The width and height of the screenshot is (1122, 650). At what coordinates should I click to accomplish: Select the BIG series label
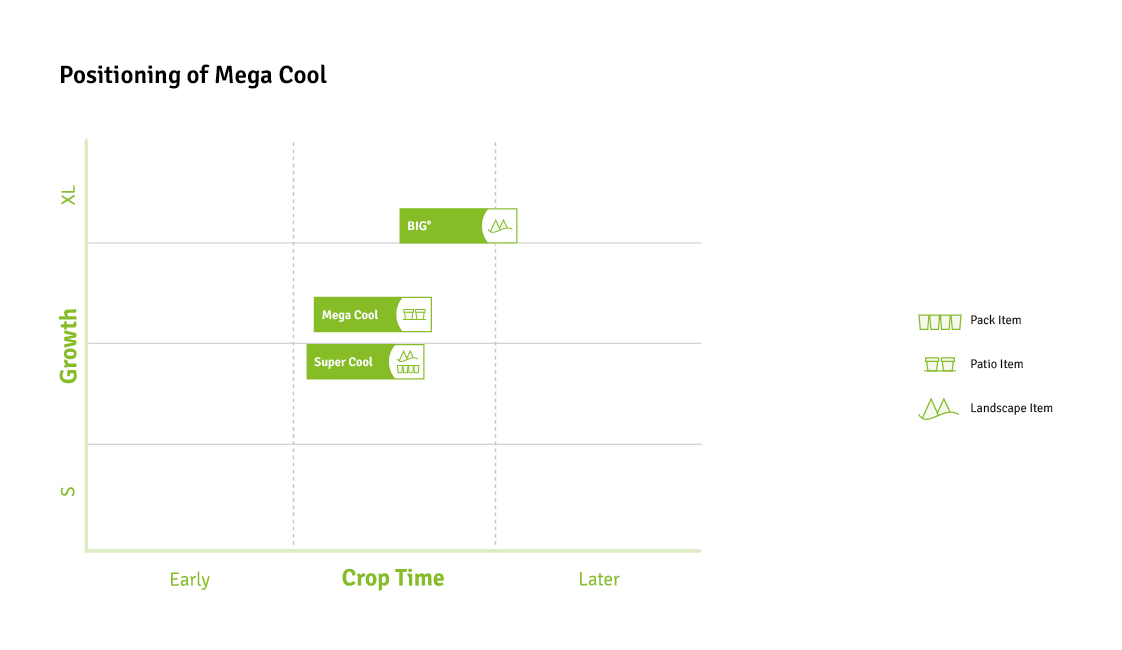[x=419, y=226]
